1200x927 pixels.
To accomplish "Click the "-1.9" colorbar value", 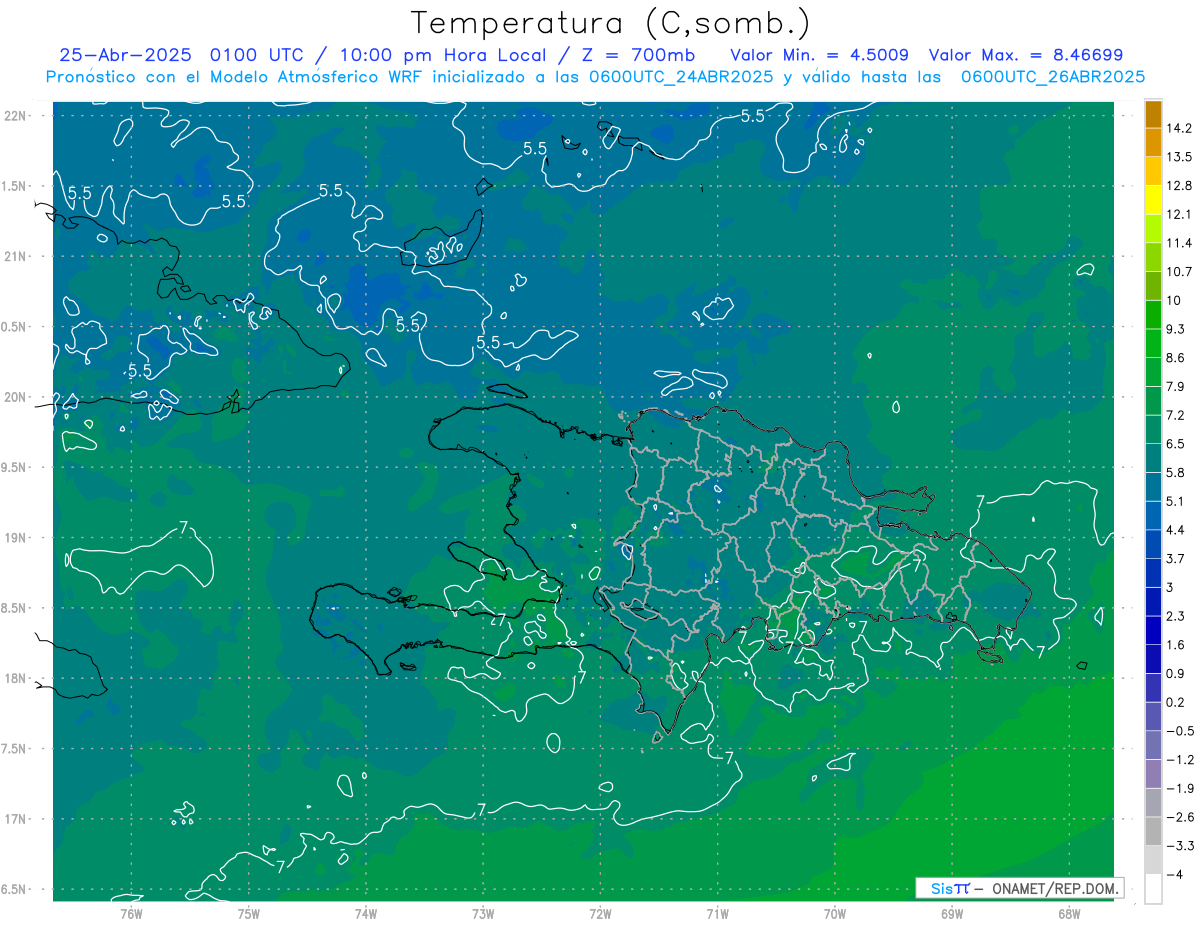I will pyautogui.click(x=1180, y=788).
